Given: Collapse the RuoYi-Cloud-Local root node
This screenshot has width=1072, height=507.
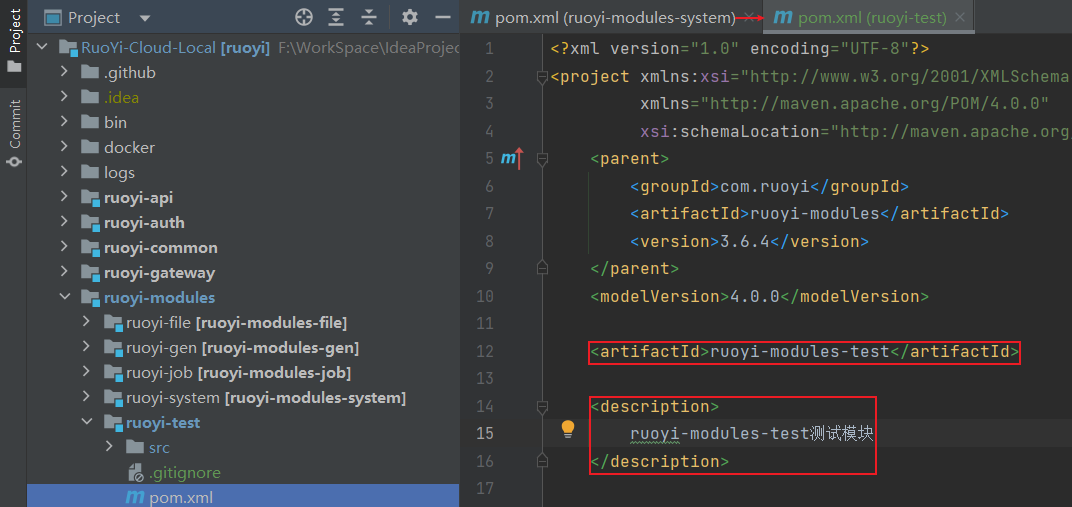Looking at the screenshot, I should (42, 48).
